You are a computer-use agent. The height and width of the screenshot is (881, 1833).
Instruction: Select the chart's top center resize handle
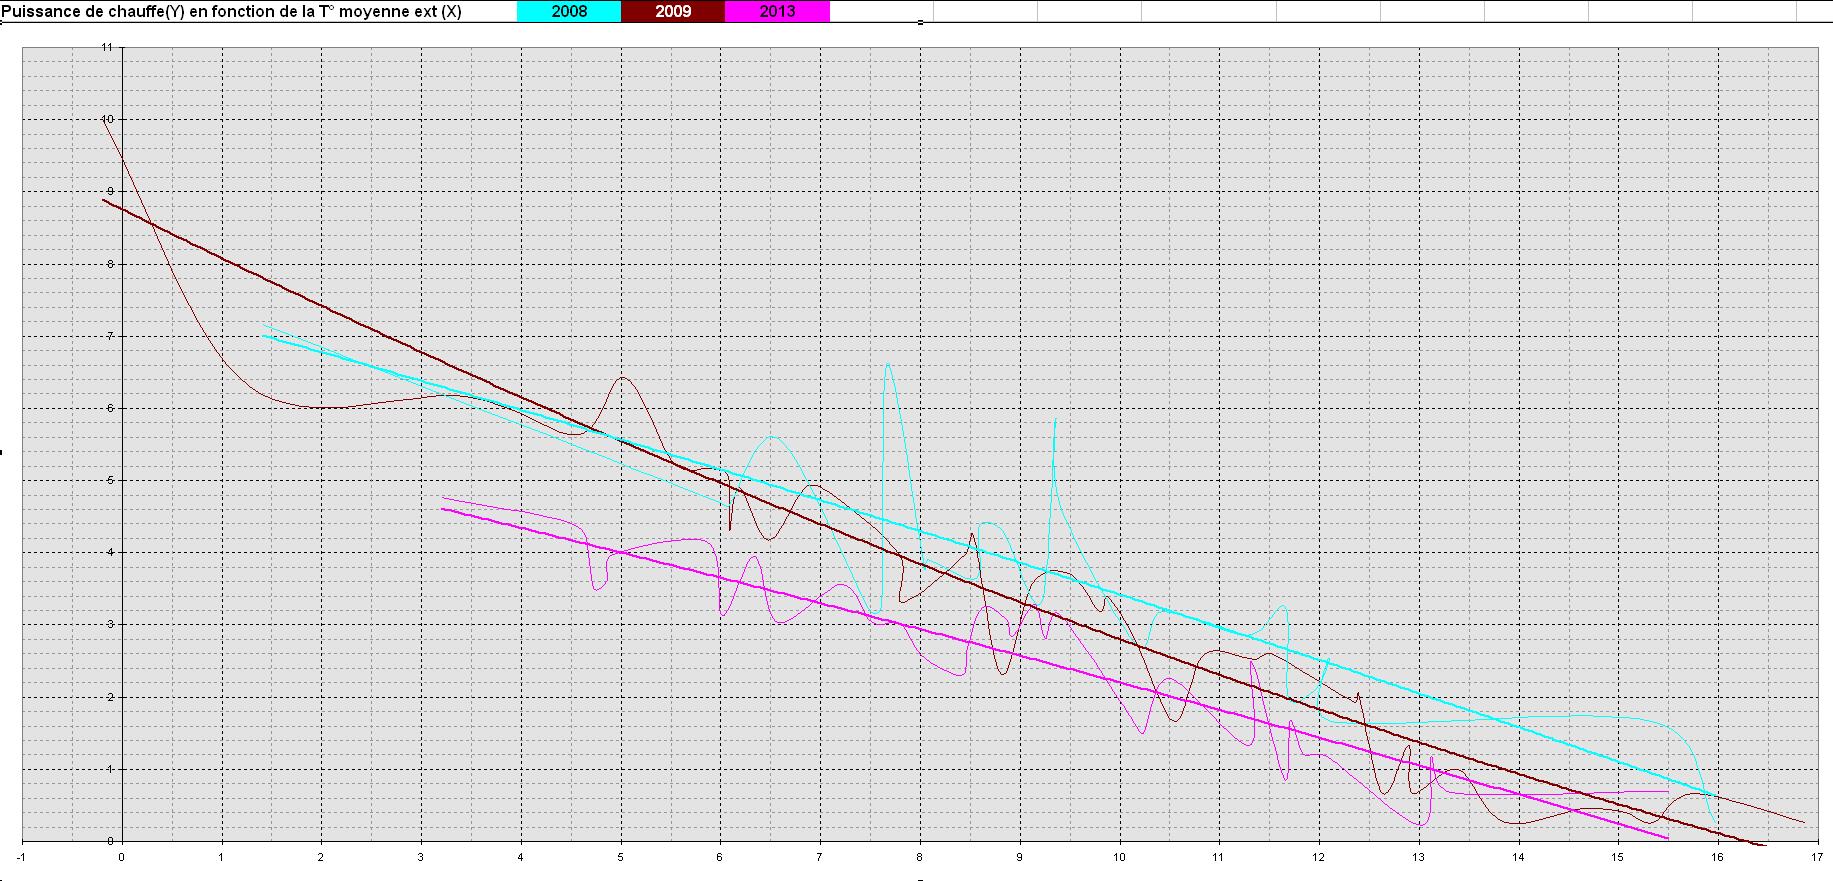(920, 23)
